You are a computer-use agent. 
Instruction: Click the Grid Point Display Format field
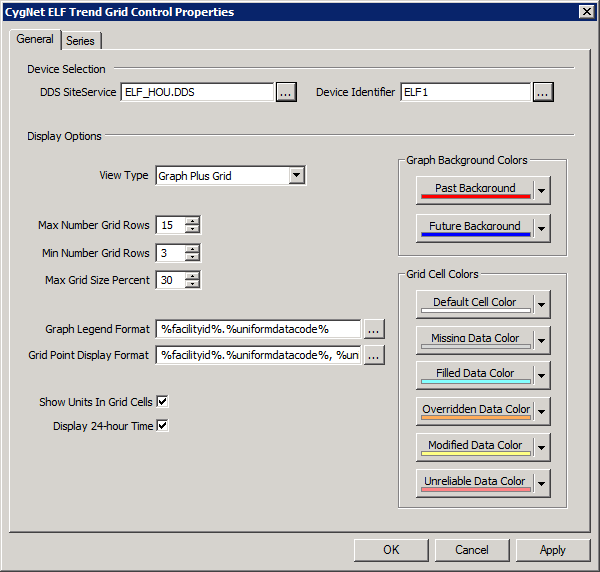(x=258, y=355)
